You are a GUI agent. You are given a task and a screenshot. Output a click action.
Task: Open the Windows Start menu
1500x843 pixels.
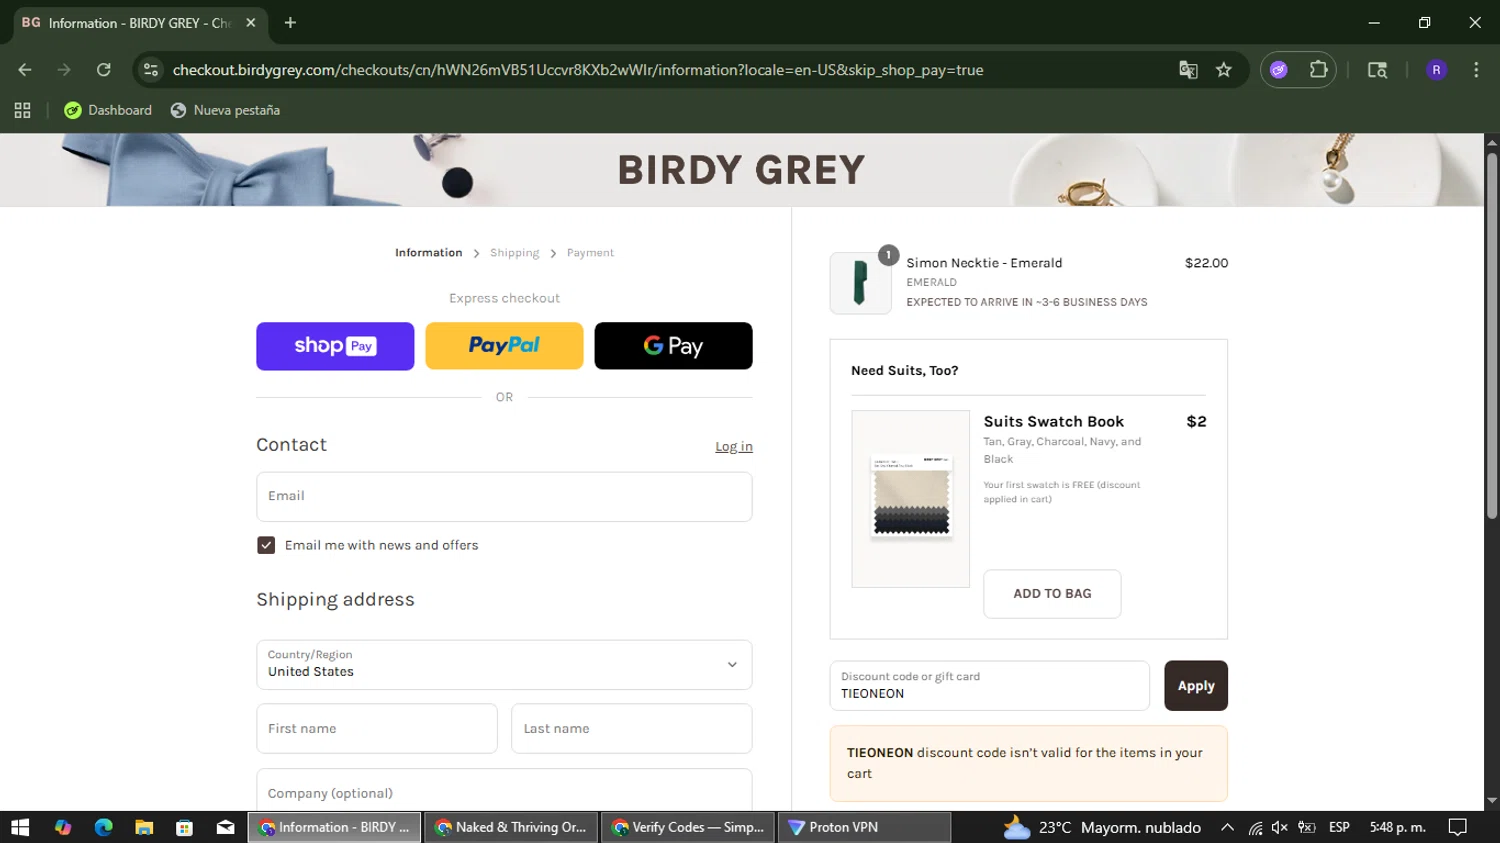(20, 827)
